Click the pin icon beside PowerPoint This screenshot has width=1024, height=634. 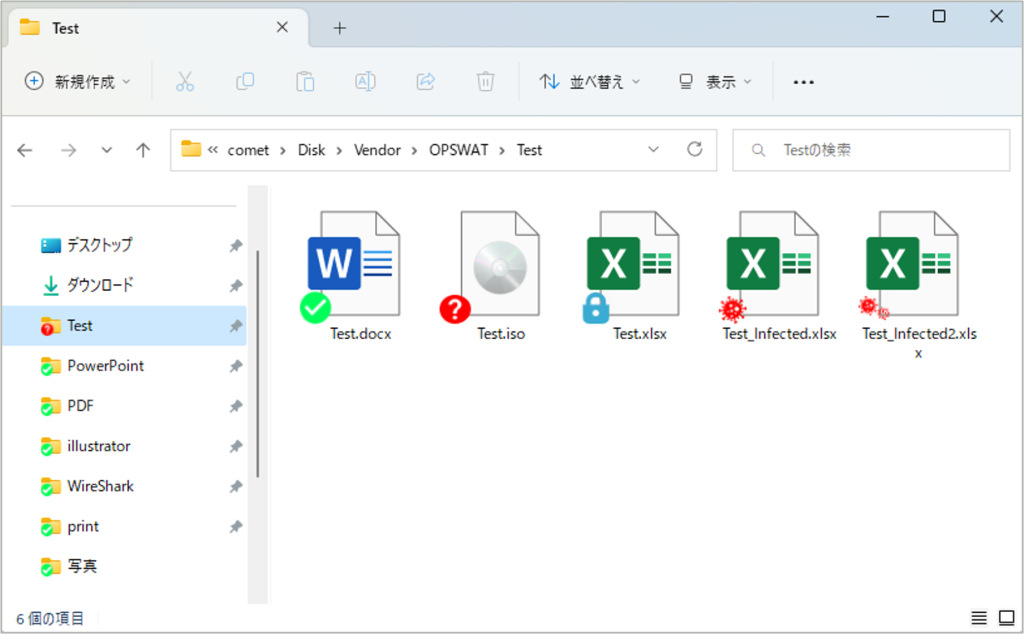(x=236, y=366)
